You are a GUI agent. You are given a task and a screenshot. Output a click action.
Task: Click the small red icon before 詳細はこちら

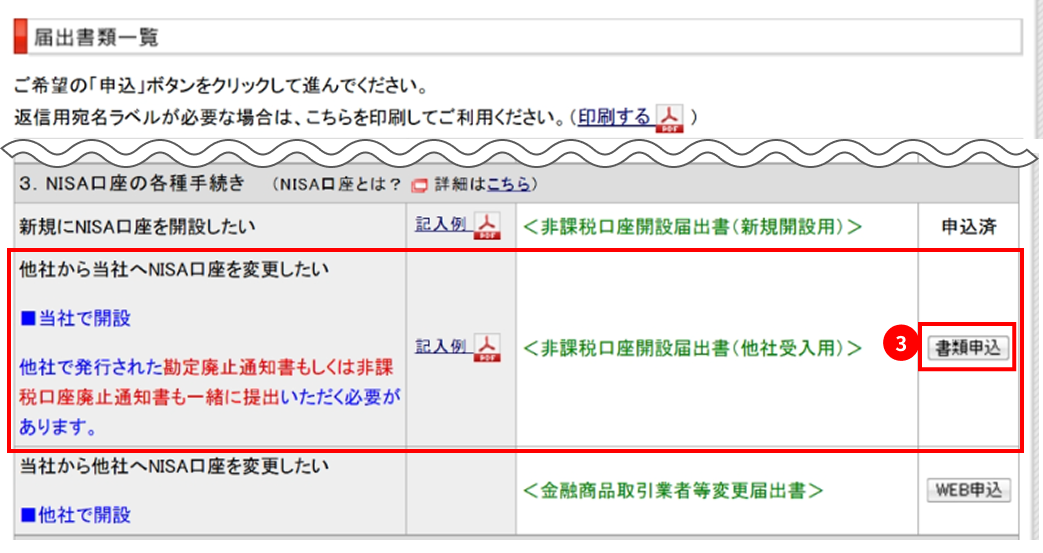[x=420, y=185]
